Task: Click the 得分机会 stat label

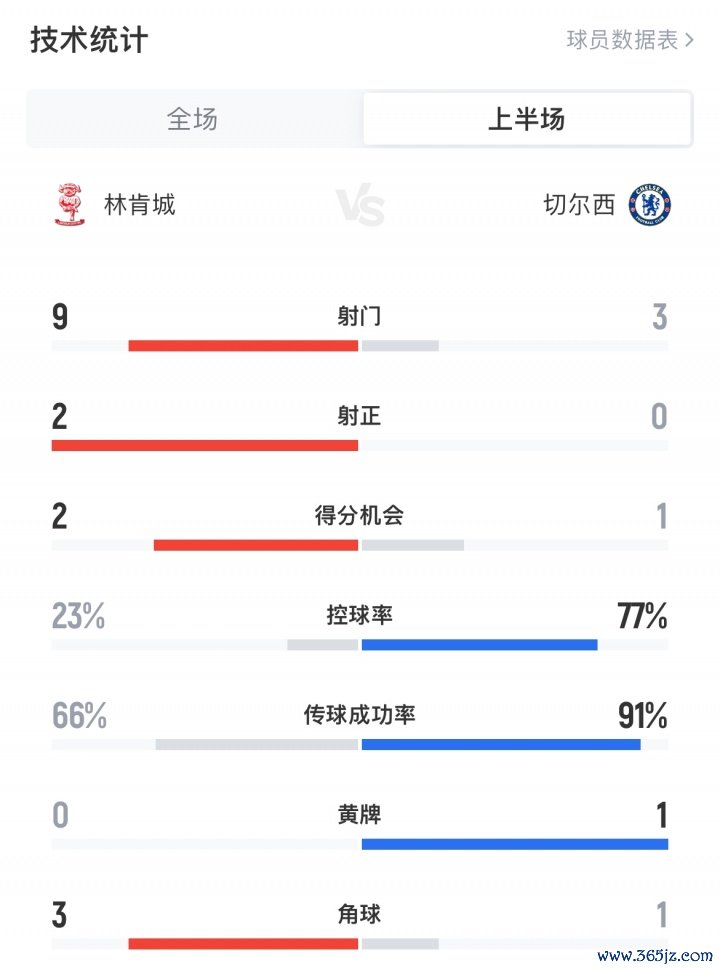Action: pos(359,515)
